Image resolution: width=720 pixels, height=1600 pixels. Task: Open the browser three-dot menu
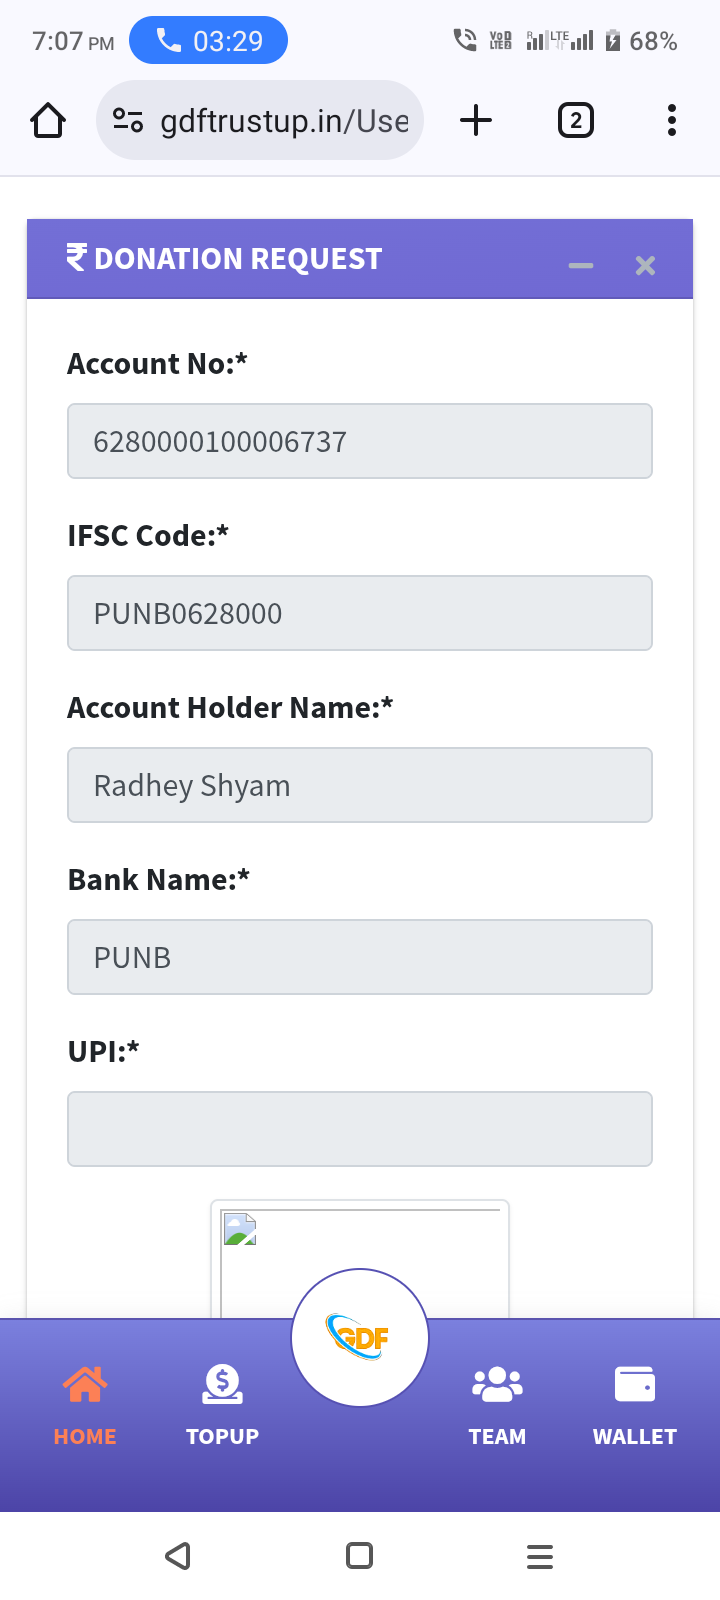(671, 121)
